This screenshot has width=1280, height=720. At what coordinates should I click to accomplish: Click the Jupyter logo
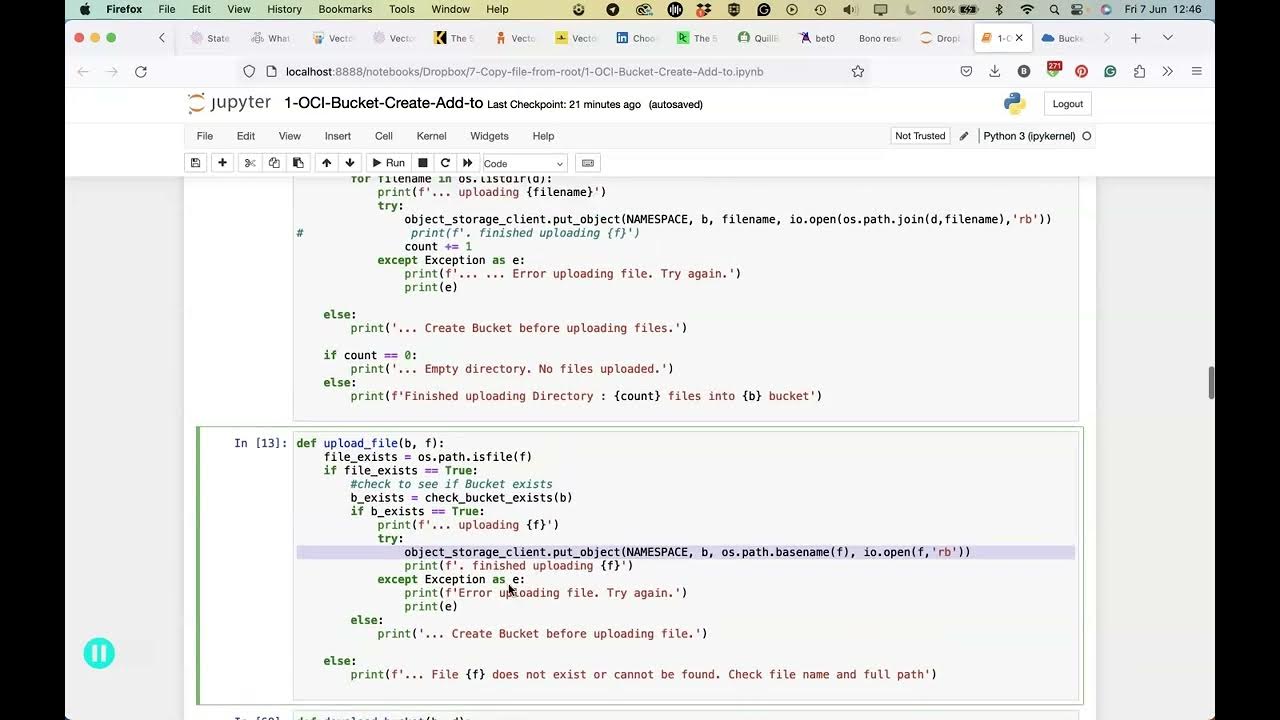coord(229,103)
